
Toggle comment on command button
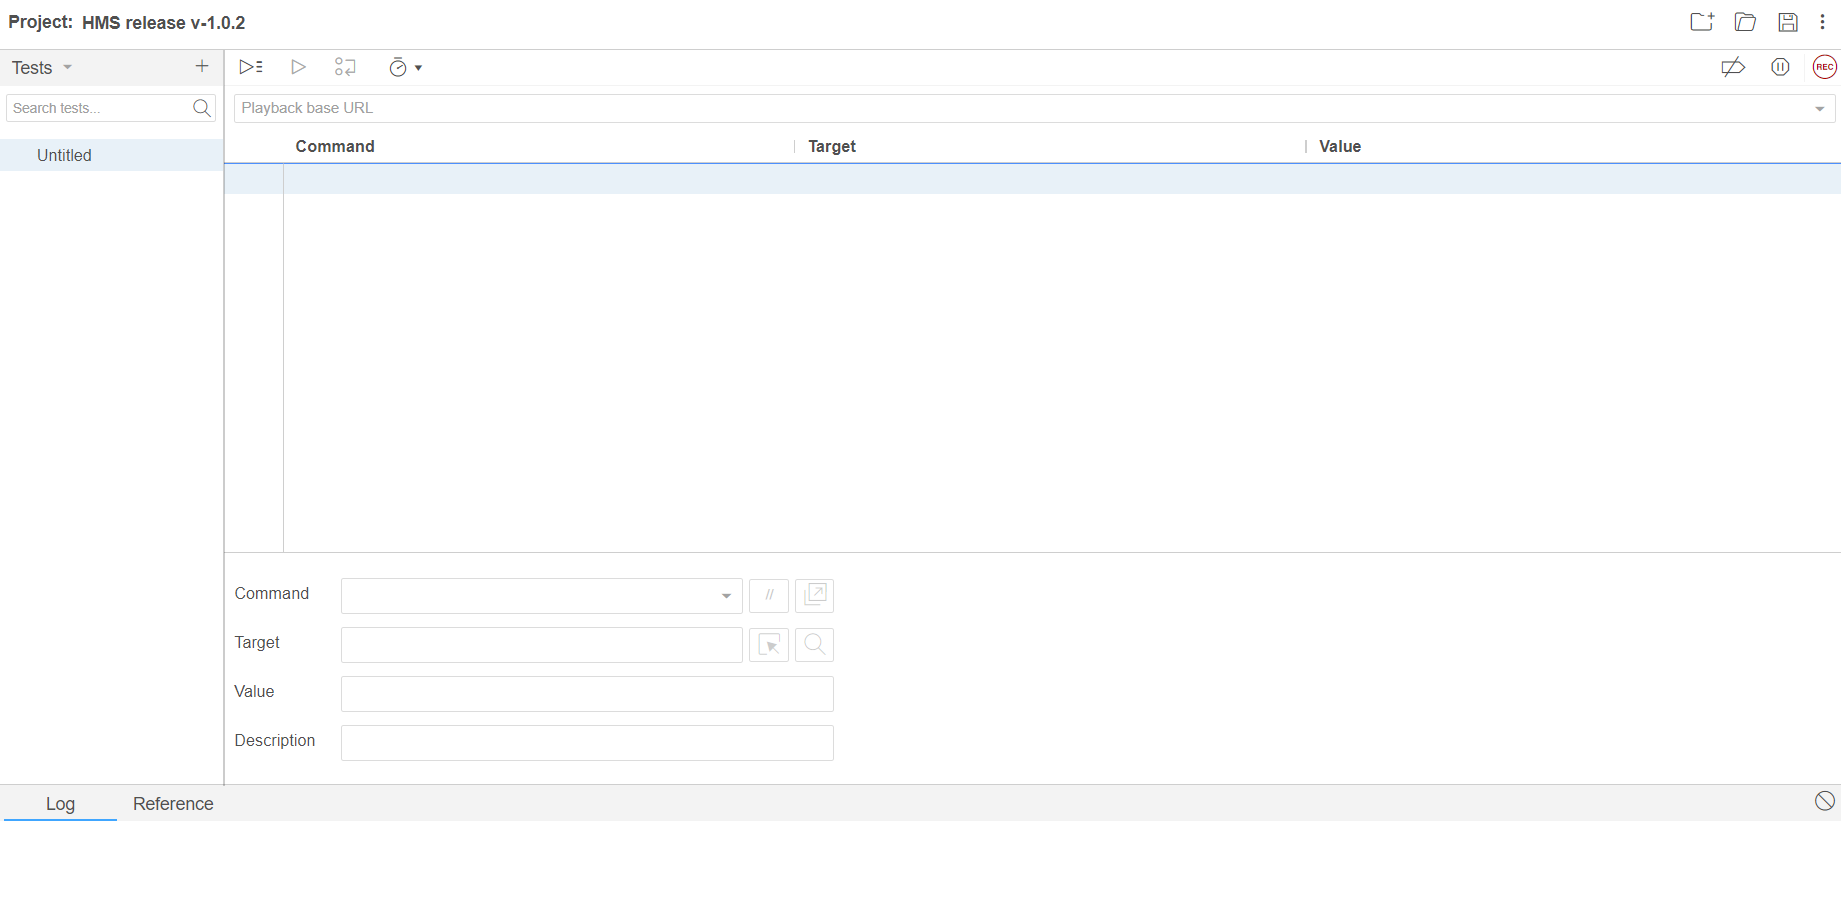pos(769,595)
